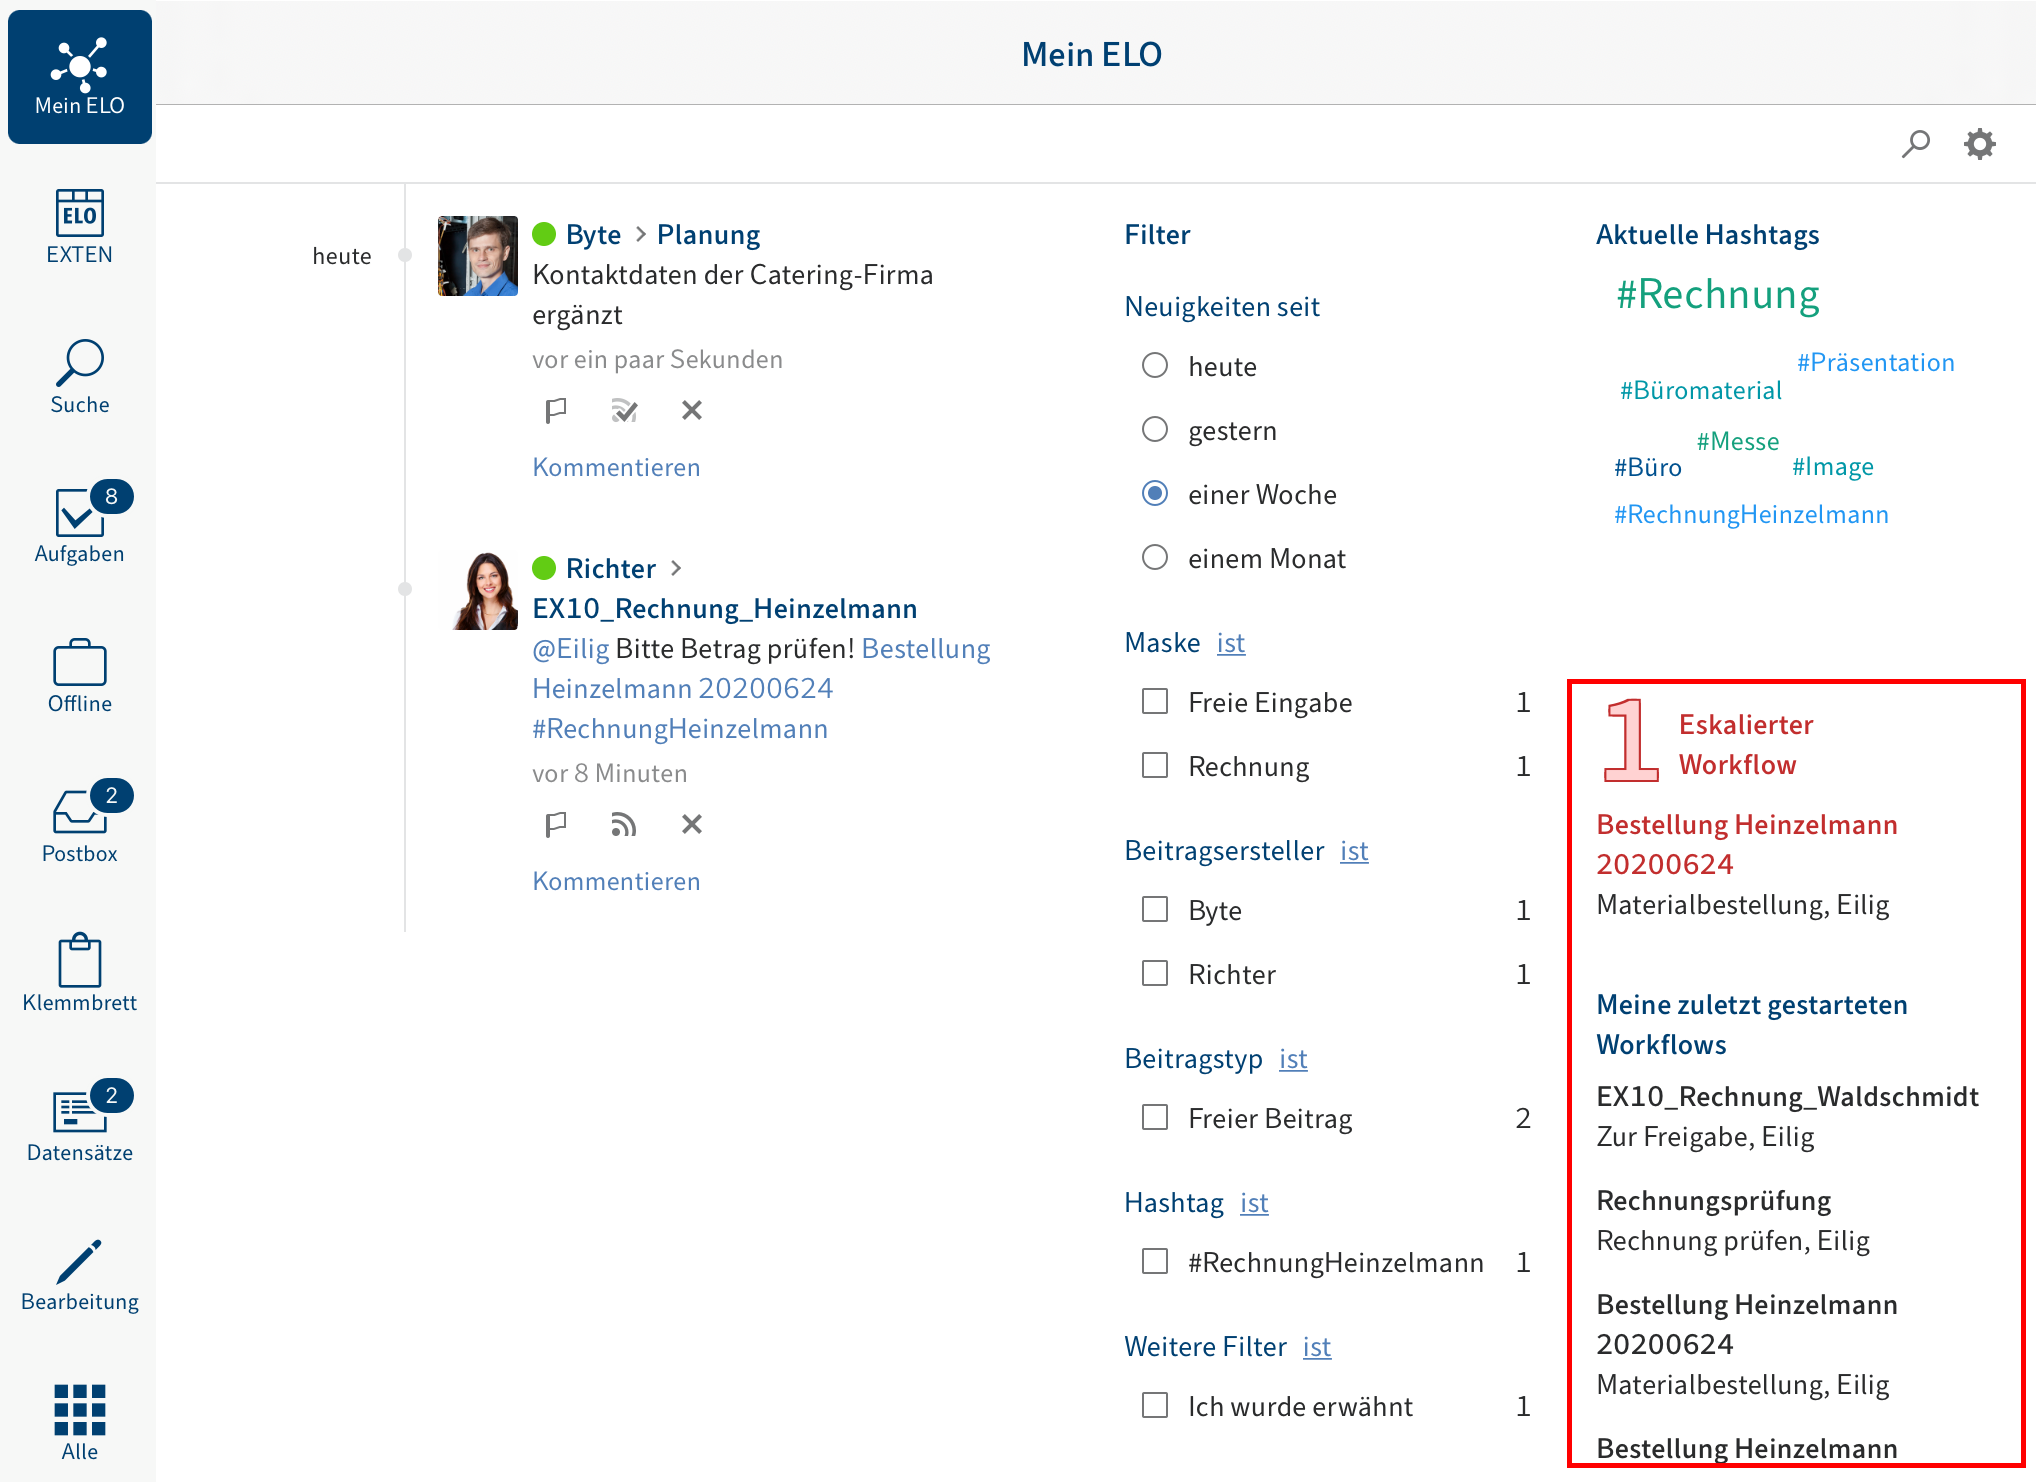Open escalated workflow Bestellung Heinzelmann 20200624
Viewport: 2036px width, 1482px height.
(x=1747, y=845)
